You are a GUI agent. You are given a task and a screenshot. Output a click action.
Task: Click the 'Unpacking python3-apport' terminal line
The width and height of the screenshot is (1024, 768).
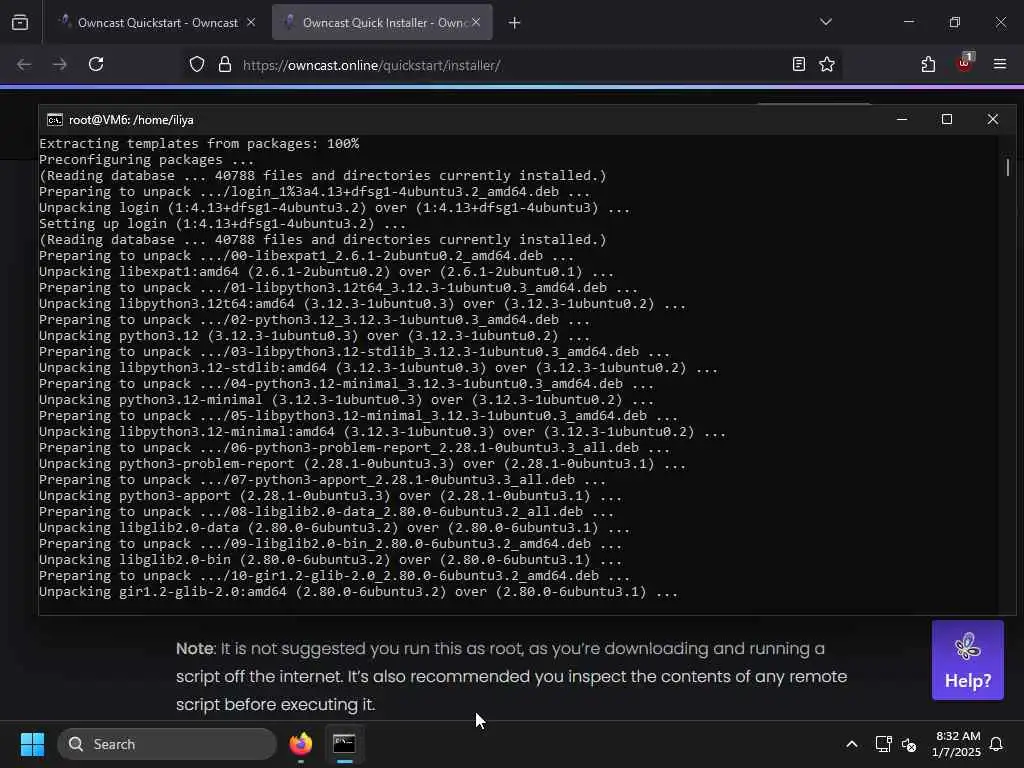(x=330, y=496)
